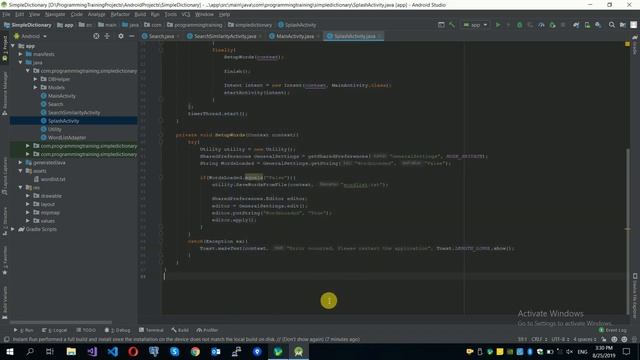Expand the Models package
Viewport: 640px width, 360px height.
[35, 87]
